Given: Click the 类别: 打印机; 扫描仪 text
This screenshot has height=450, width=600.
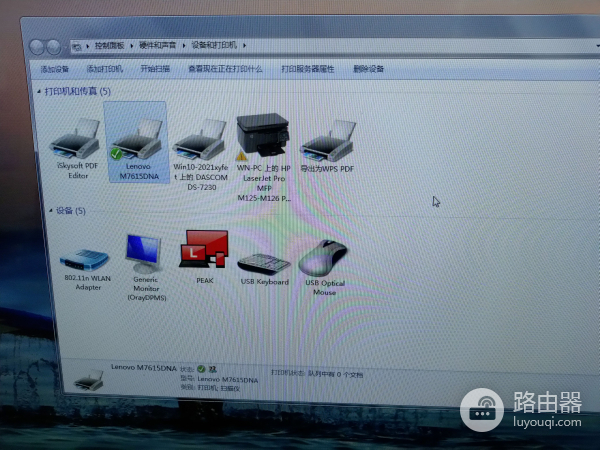Looking at the screenshot, I should point(210,388).
